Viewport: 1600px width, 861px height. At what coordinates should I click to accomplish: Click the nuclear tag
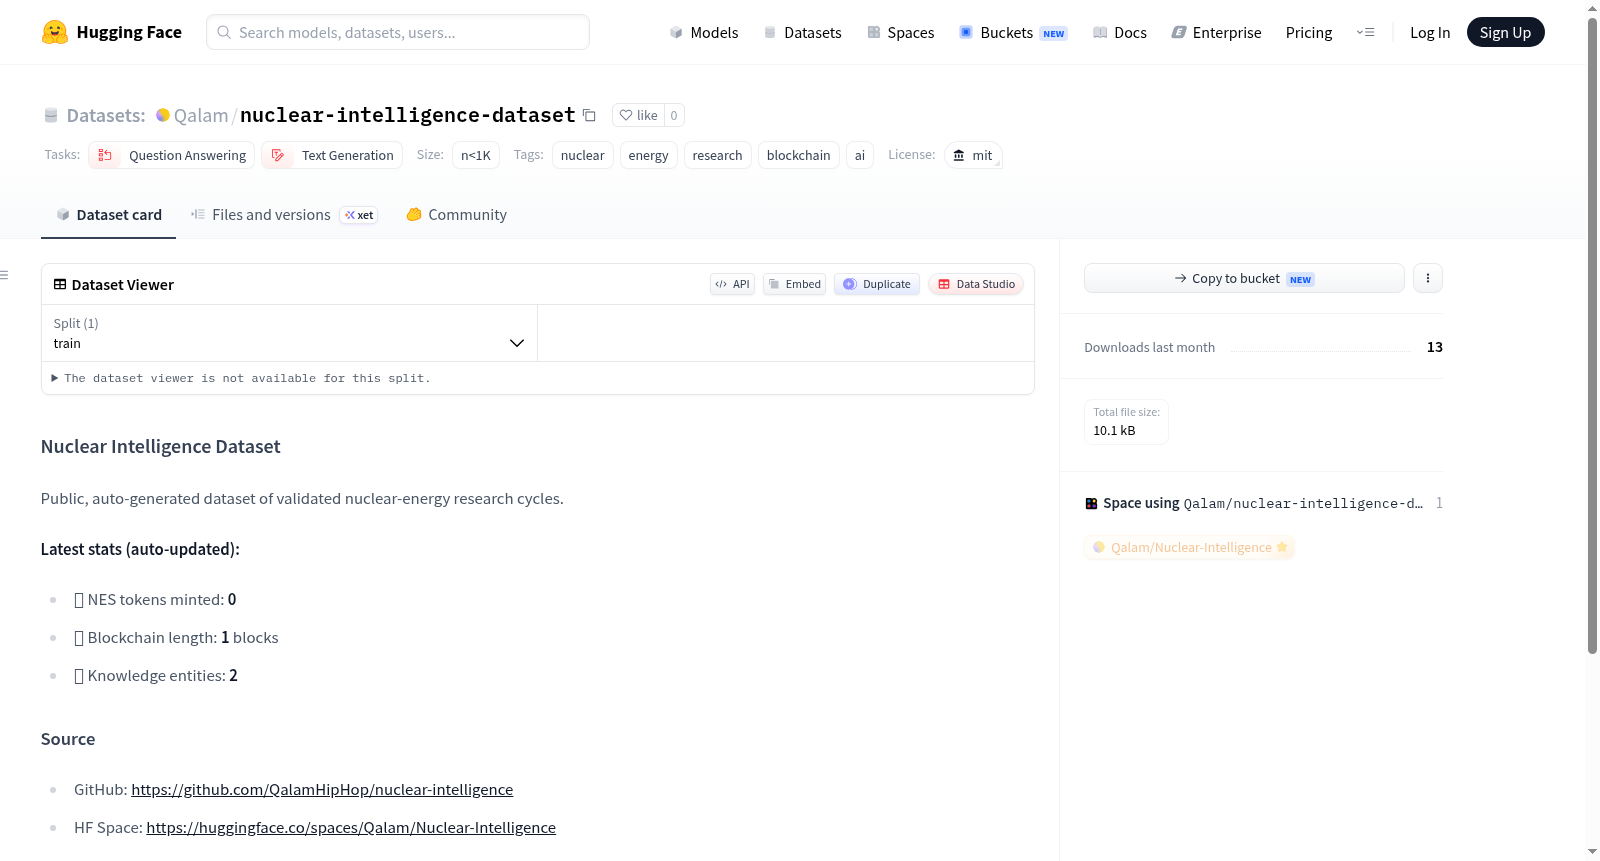coord(582,155)
